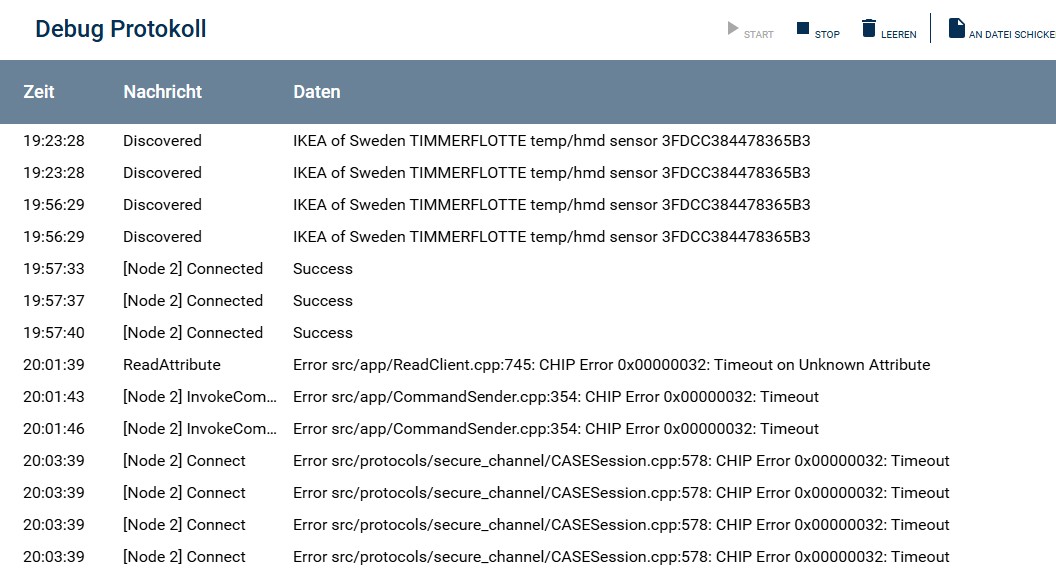Click the InvokeCommand error at 20:01:46
The image size is (1056, 576).
199,429
